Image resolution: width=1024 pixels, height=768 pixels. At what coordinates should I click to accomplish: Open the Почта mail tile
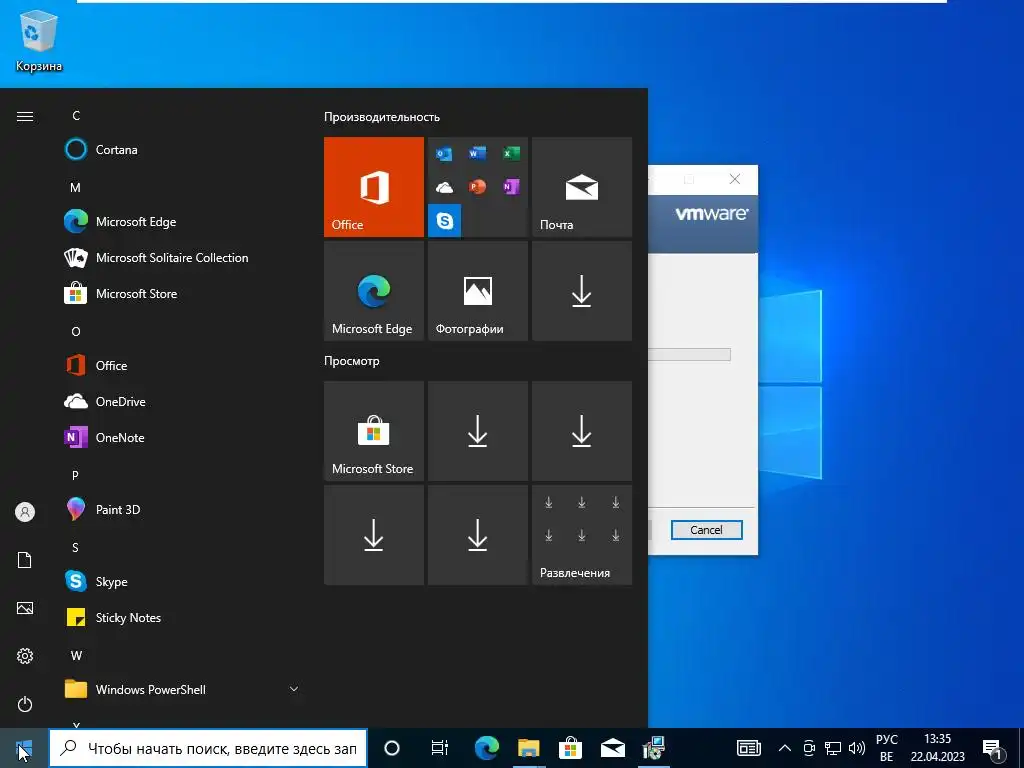582,187
